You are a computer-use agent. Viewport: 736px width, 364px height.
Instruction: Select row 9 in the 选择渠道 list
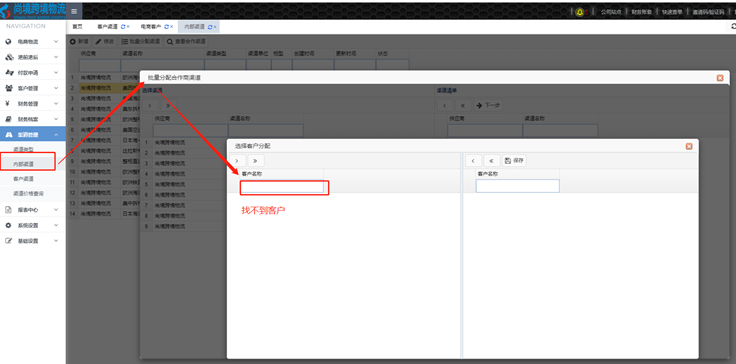click(185, 226)
